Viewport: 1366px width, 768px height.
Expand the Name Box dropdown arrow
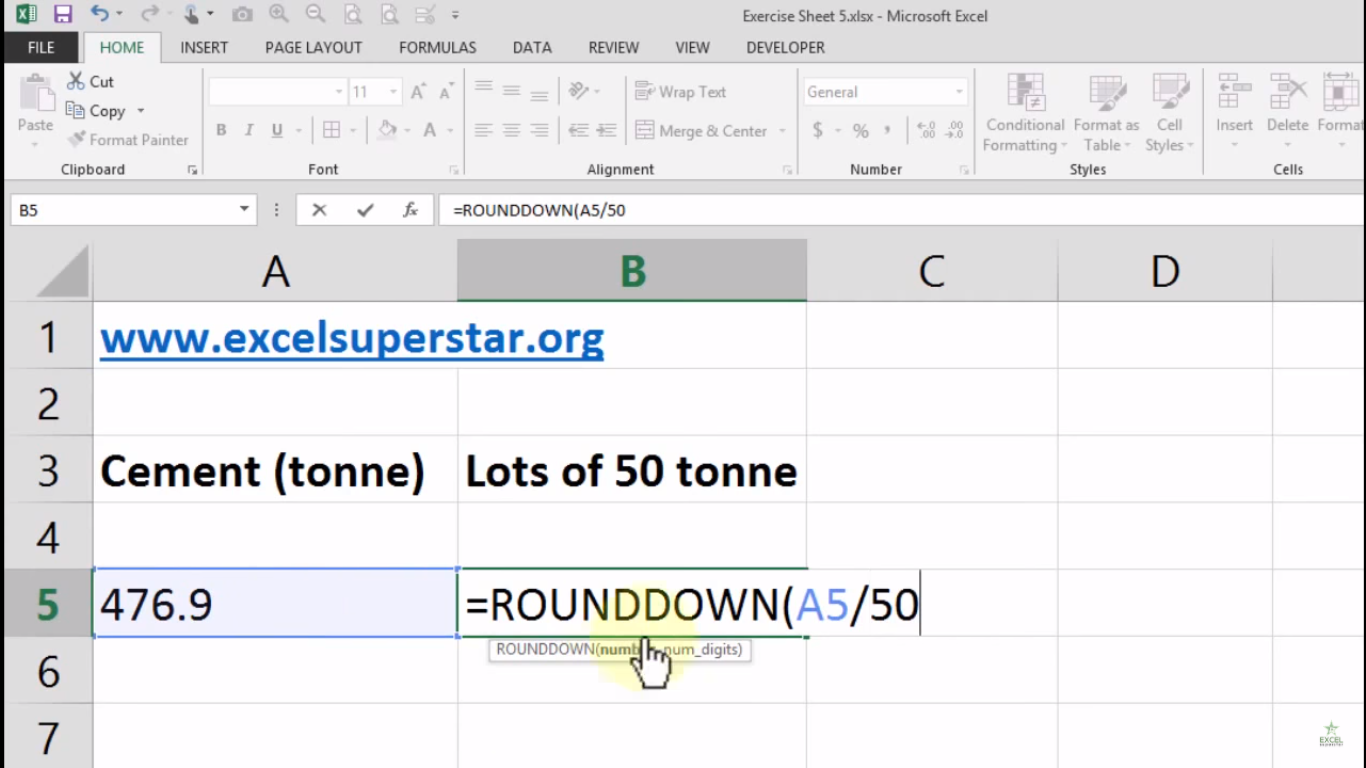244,210
